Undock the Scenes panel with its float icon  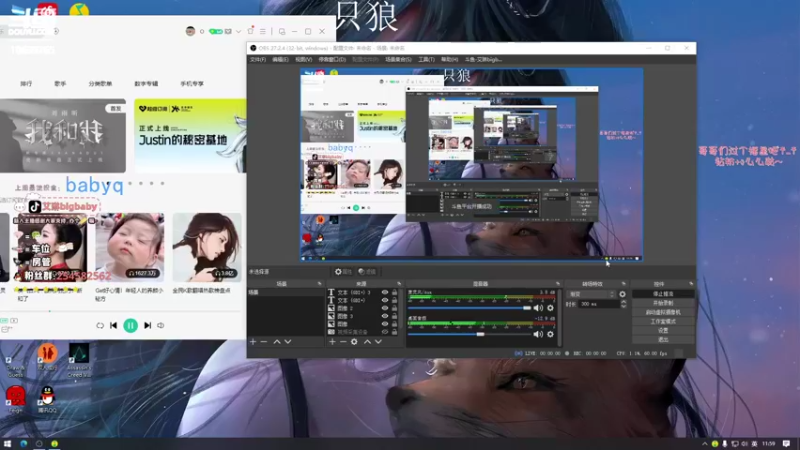pyautogui.click(x=319, y=284)
